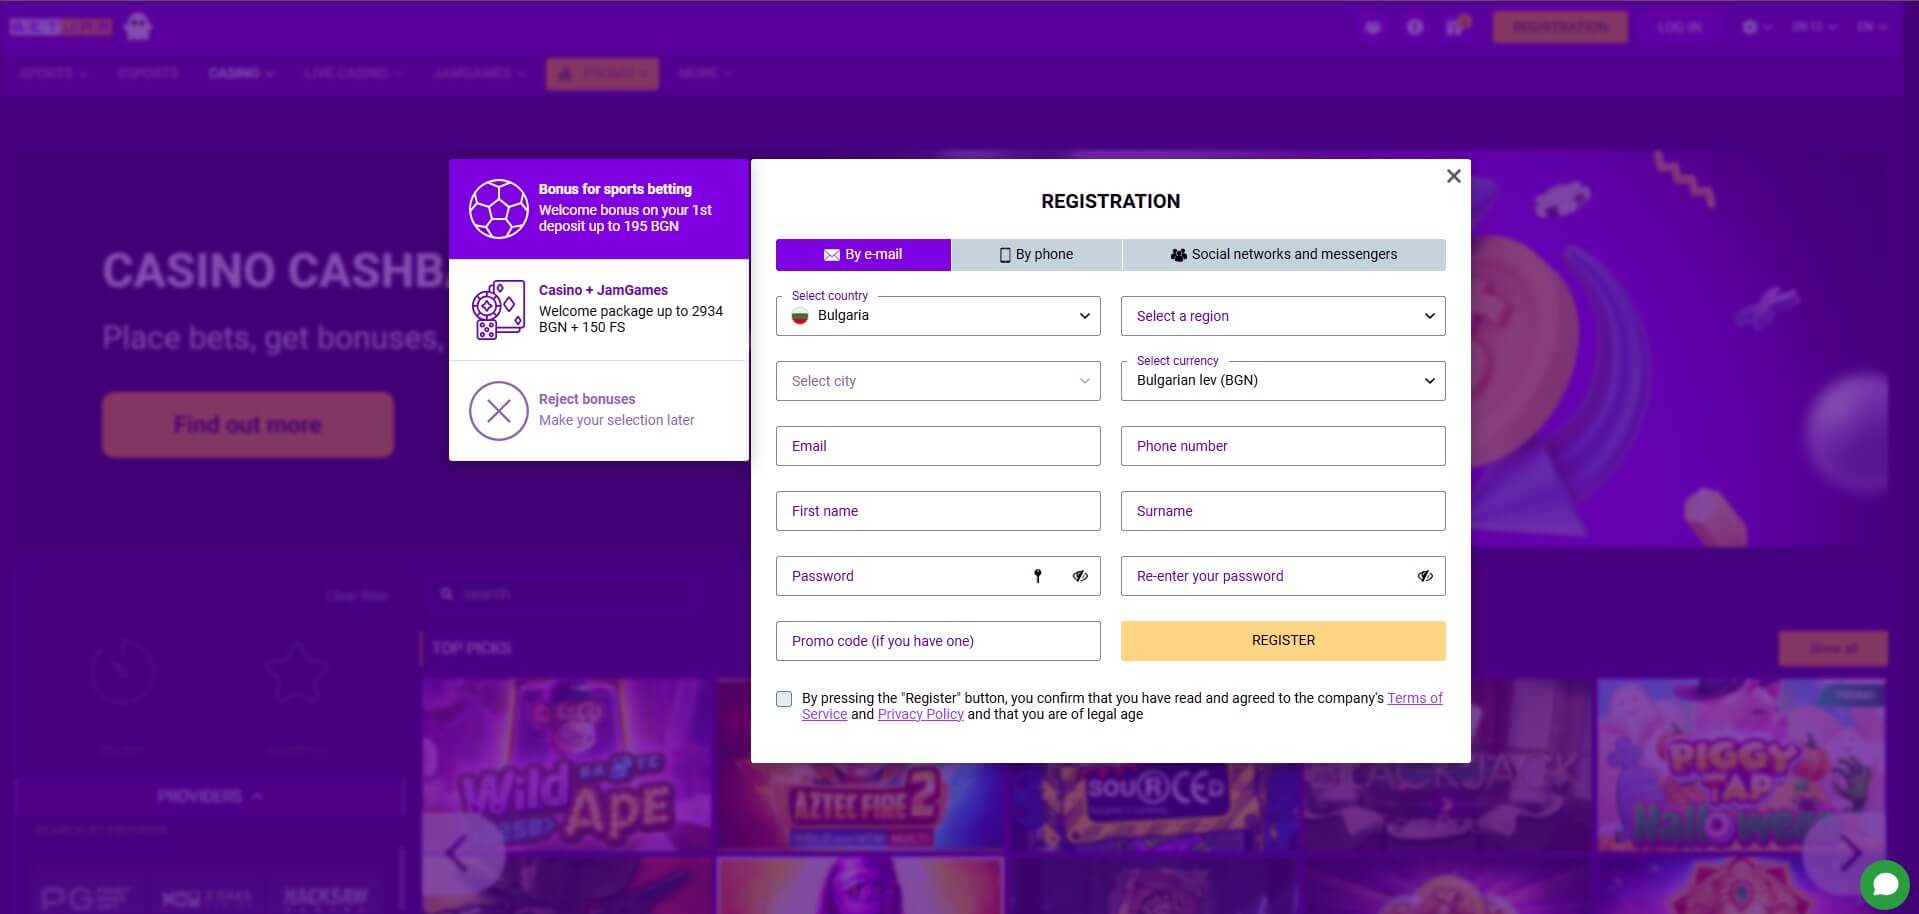Click next arrow on the game carousel
Screen dimensions: 1919x914
tap(1849, 853)
